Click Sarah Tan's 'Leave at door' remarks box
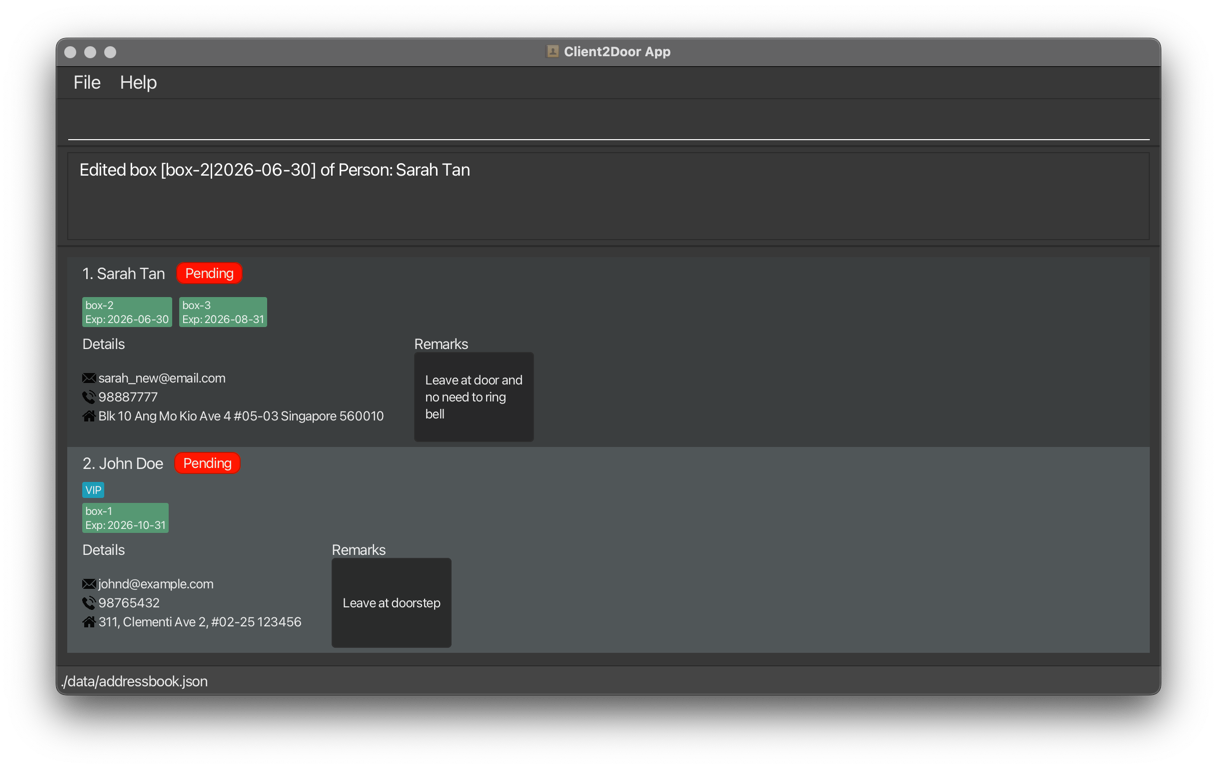Viewport: 1217px width, 769px height. (473, 397)
